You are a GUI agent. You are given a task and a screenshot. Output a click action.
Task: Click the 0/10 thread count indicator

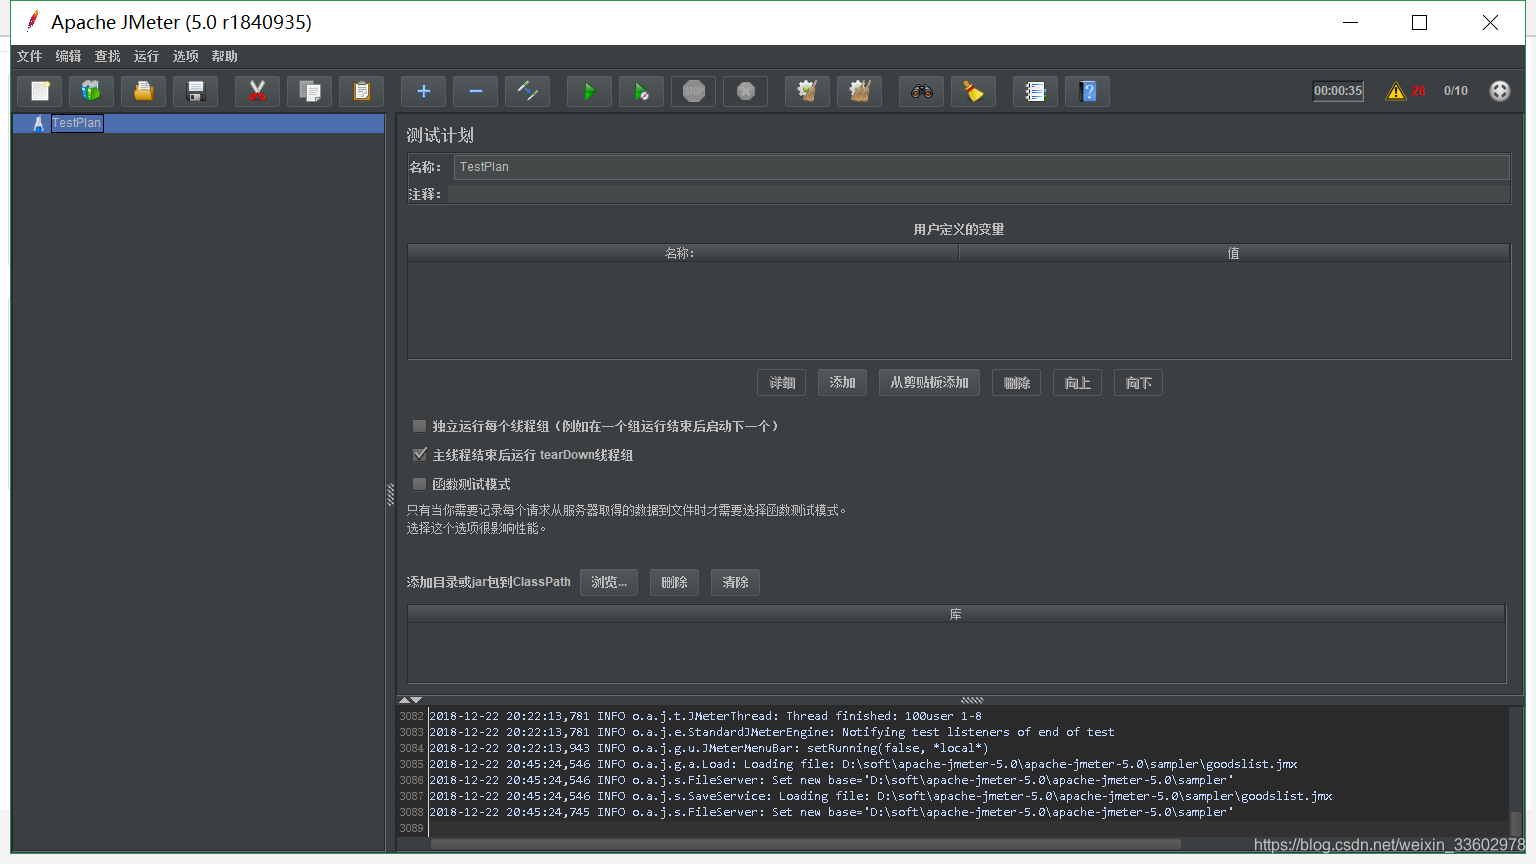[1456, 91]
